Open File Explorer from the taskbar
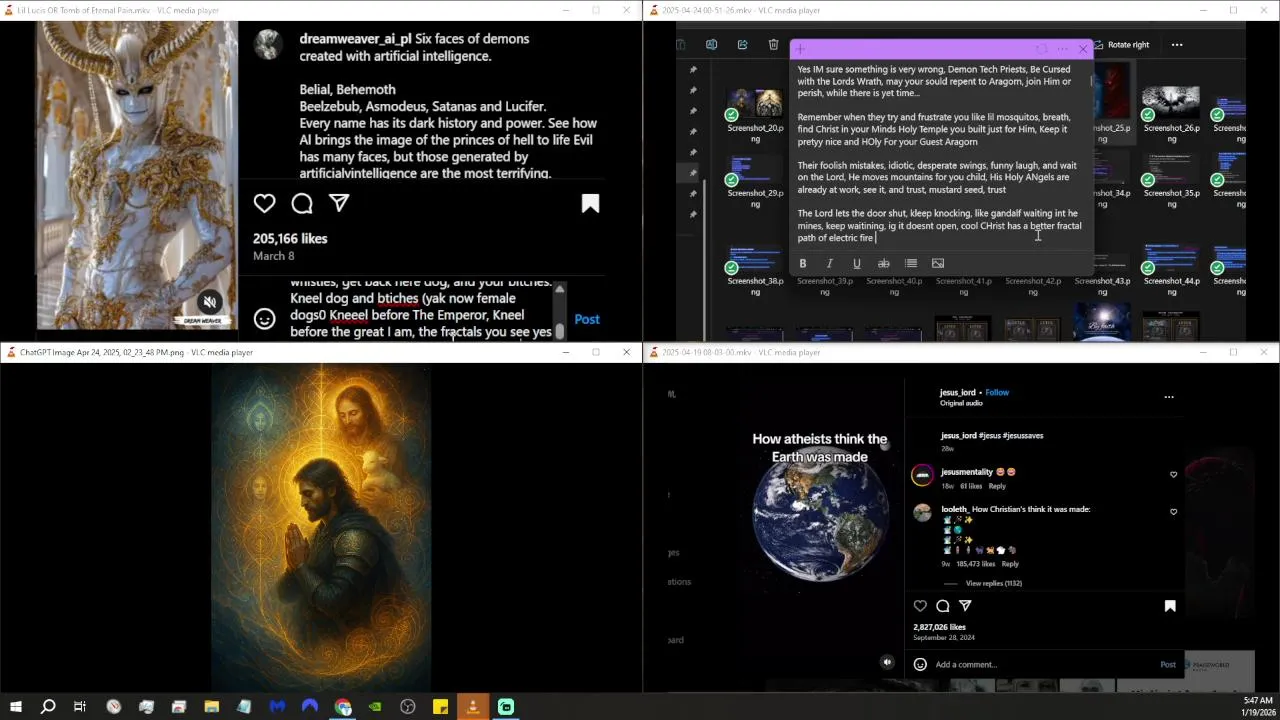Viewport: 1280px width, 720px height. (x=212, y=707)
